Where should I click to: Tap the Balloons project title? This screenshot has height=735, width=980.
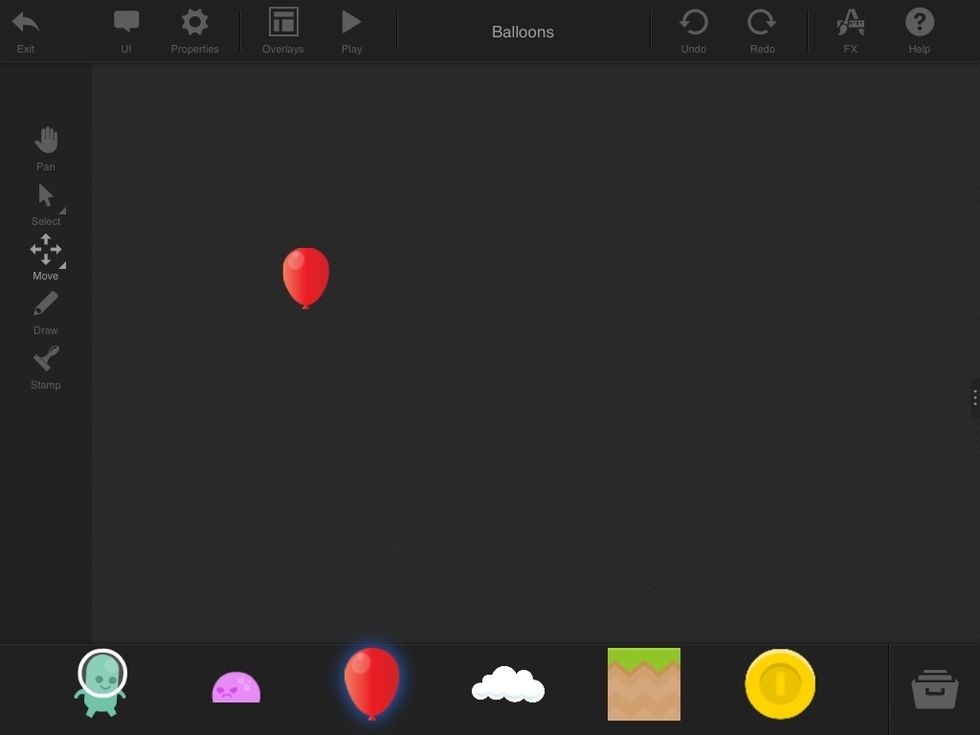(522, 31)
